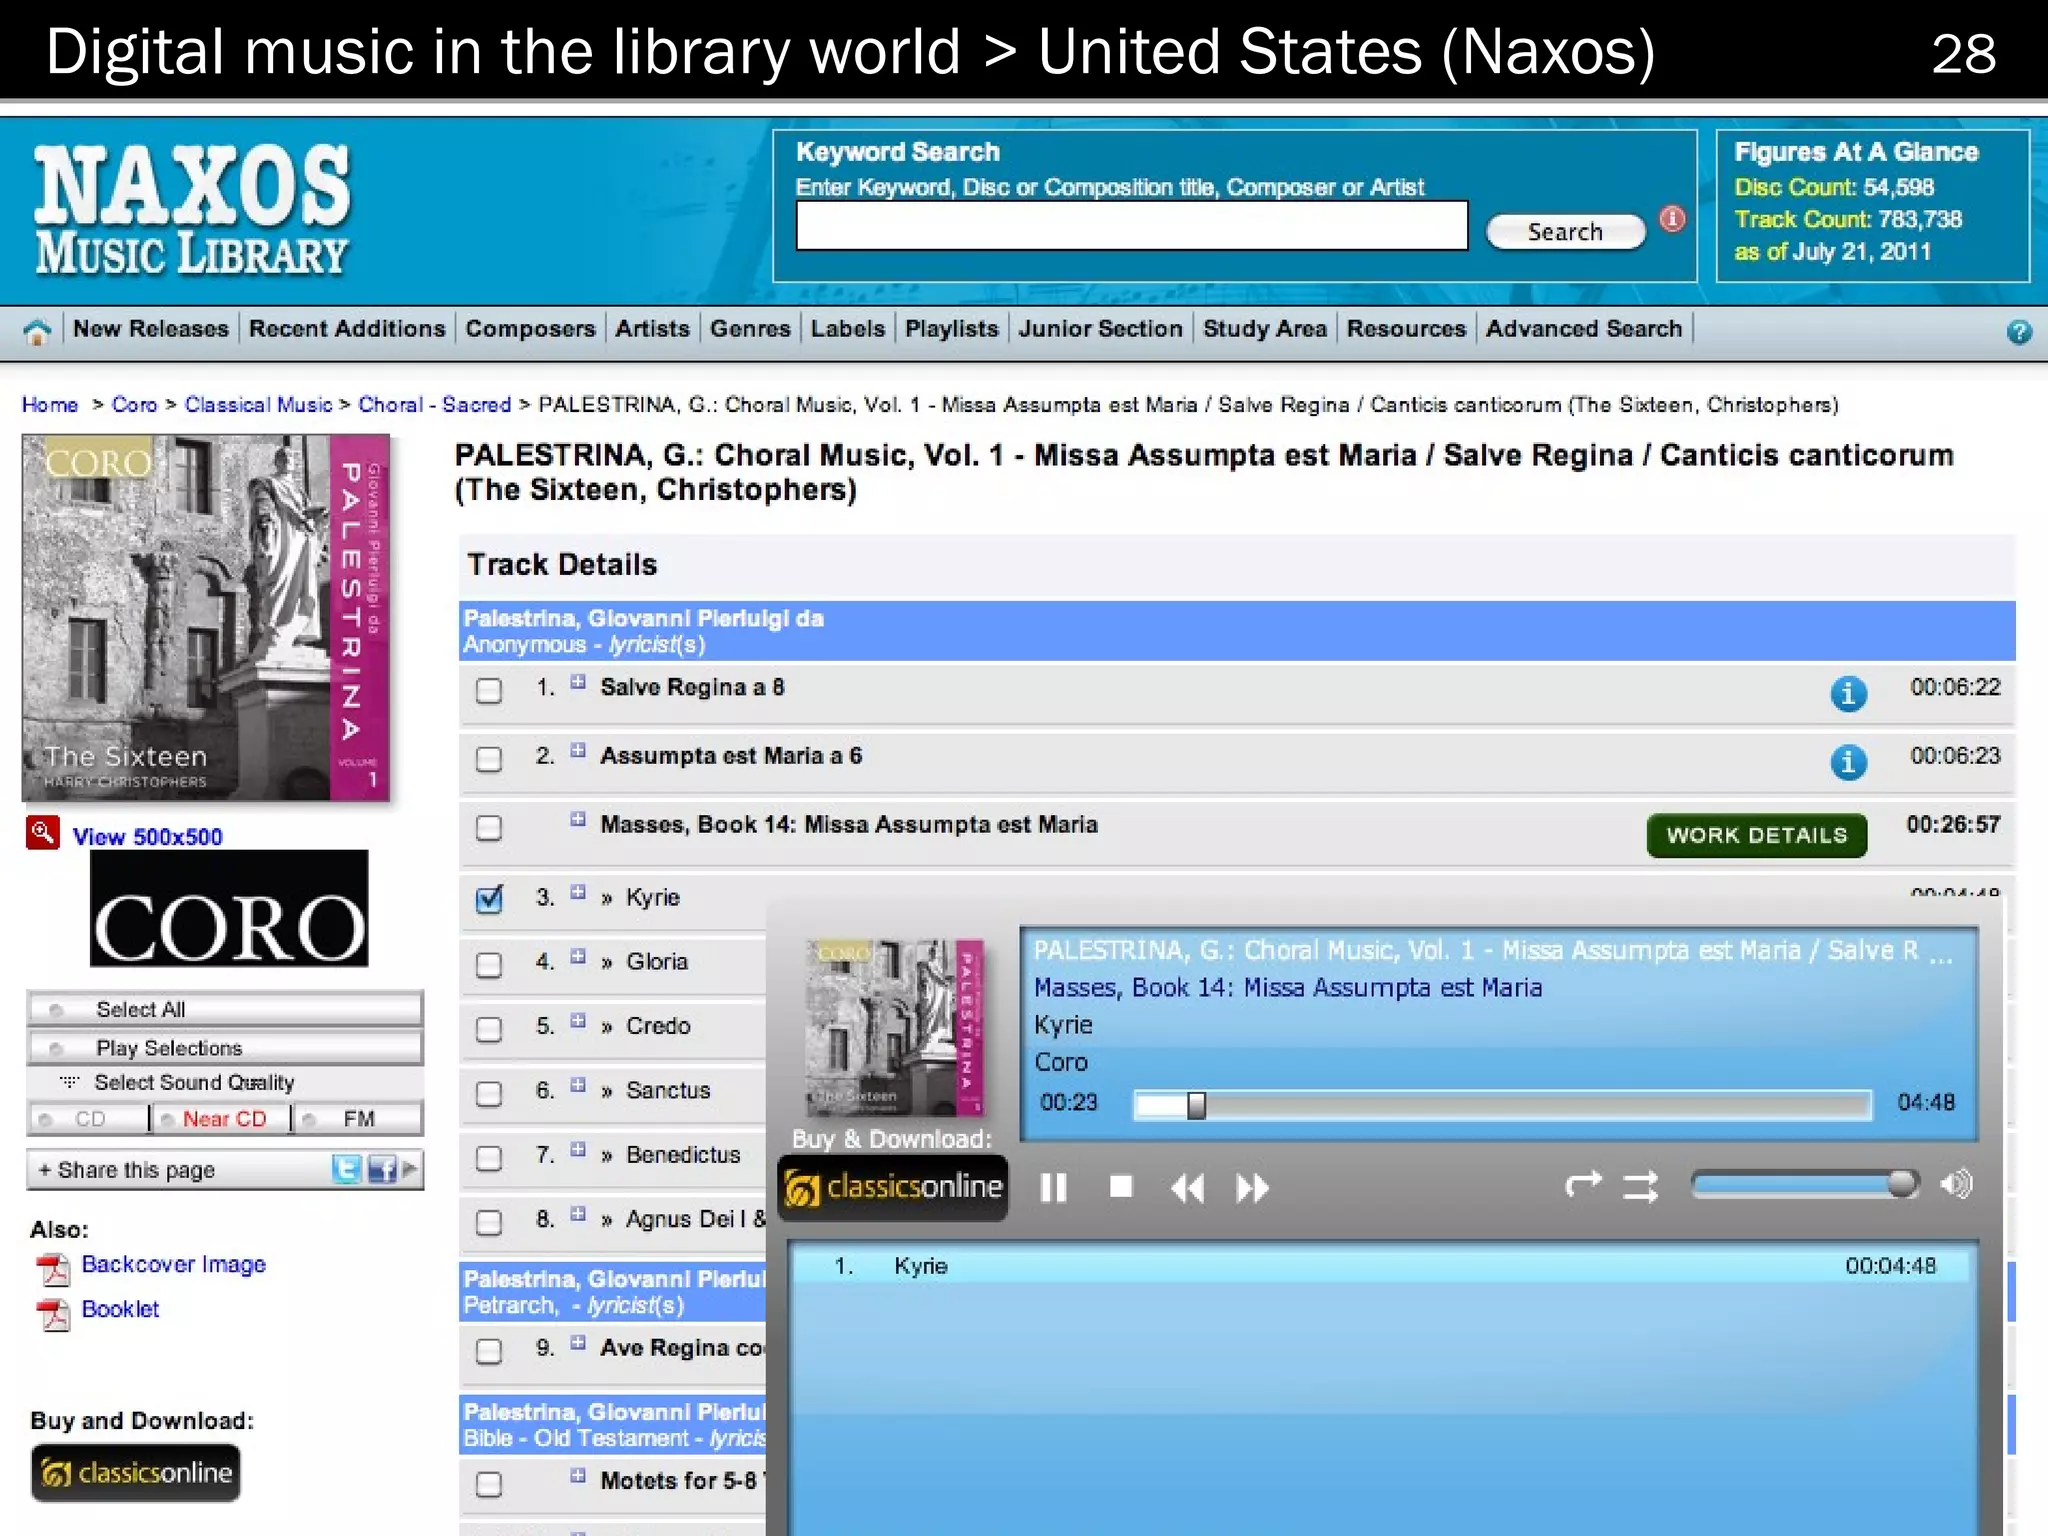
Task: Expand details for Salve Regina a 8
Action: pyautogui.click(x=578, y=682)
